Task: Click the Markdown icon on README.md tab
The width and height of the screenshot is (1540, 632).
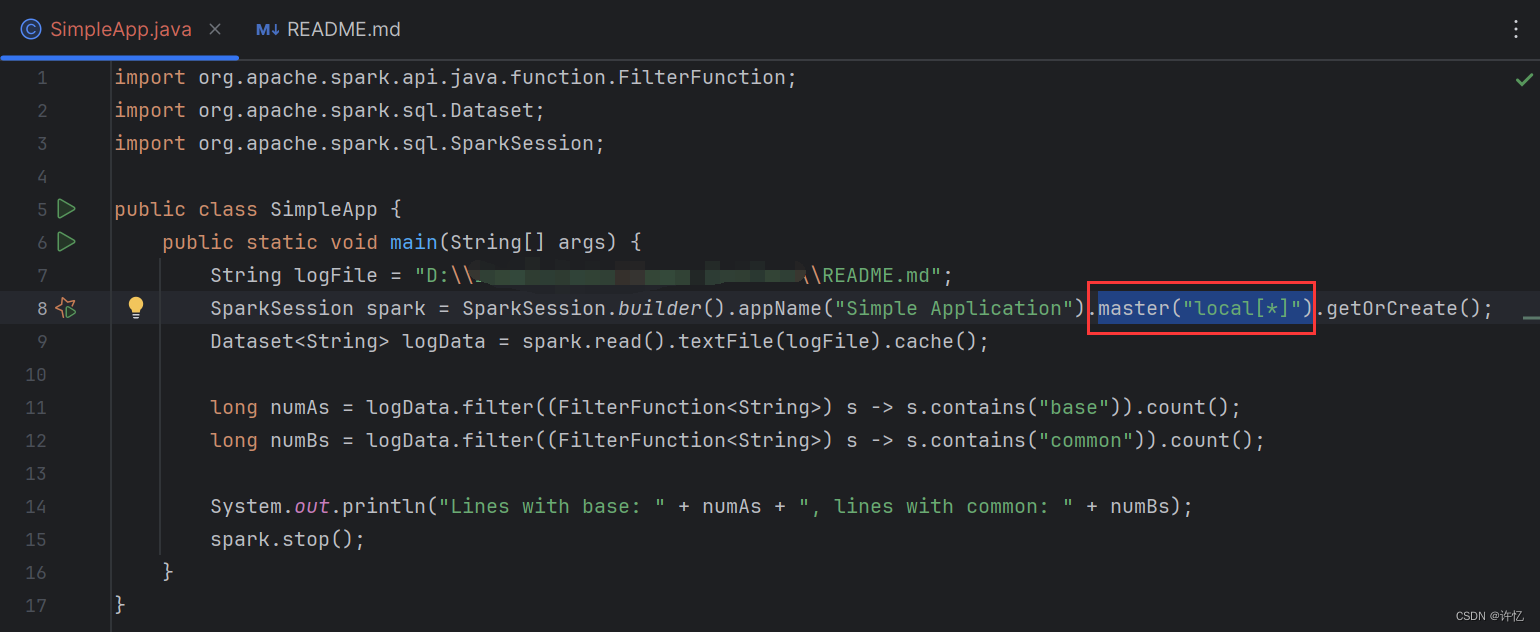Action: pyautogui.click(x=267, y=30)
